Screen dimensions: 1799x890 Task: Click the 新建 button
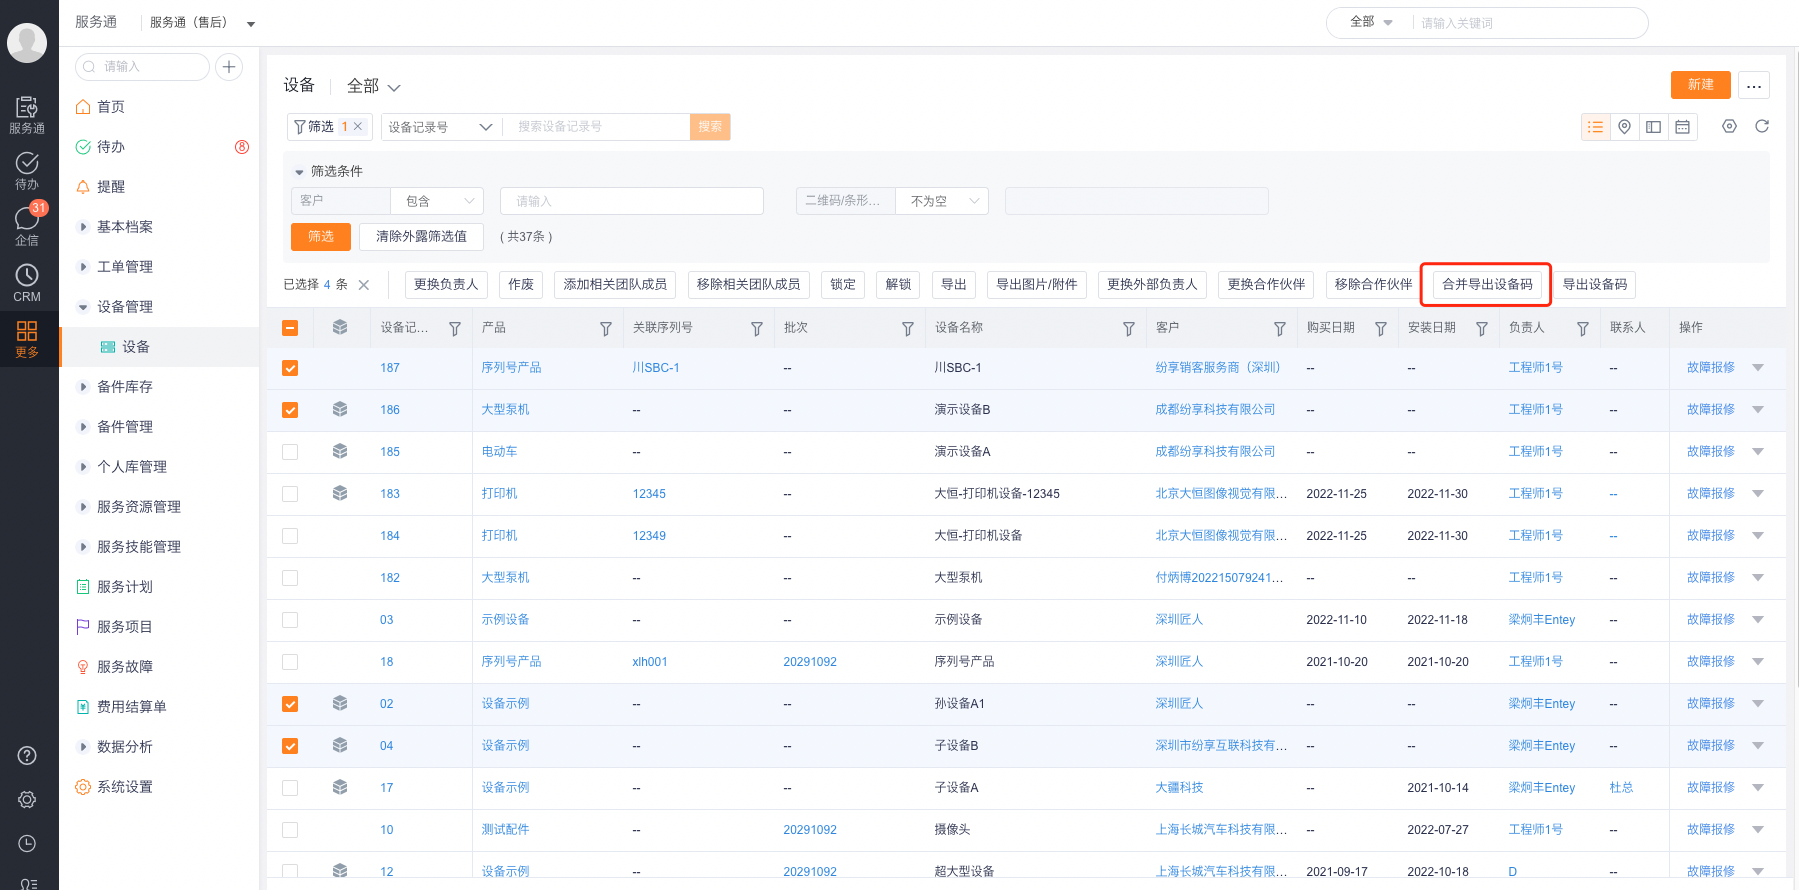click(x=1700, y=85)
